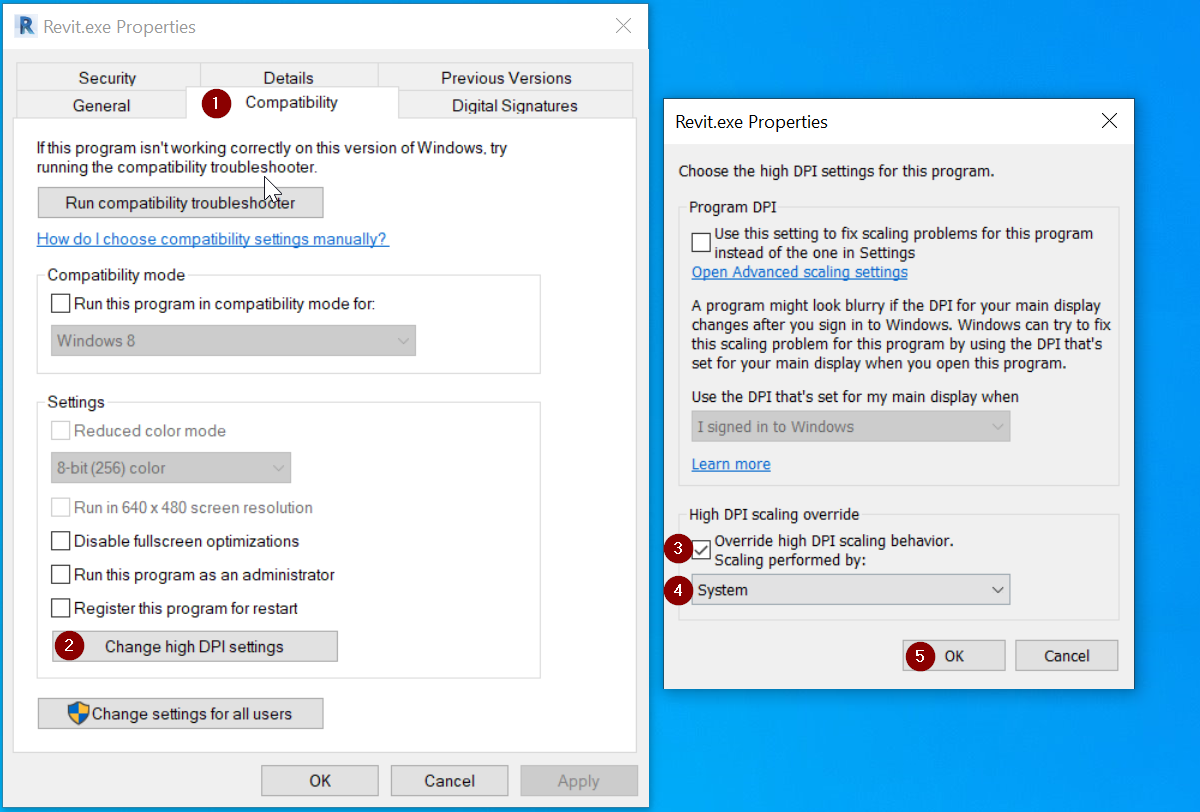The width and height of the screenshot is (1200, 812).
Task: Click Change settings for all users
Action: [180, 714]
